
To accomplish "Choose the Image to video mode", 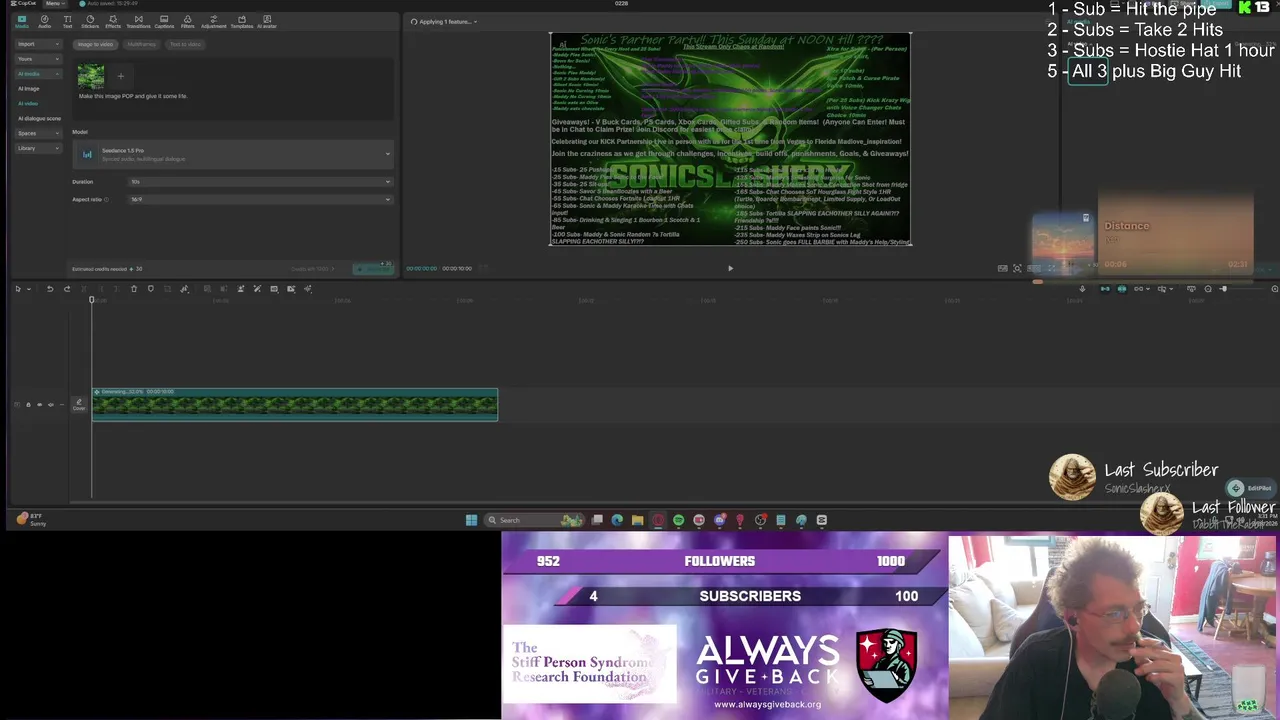I will (x=96, y=44).
